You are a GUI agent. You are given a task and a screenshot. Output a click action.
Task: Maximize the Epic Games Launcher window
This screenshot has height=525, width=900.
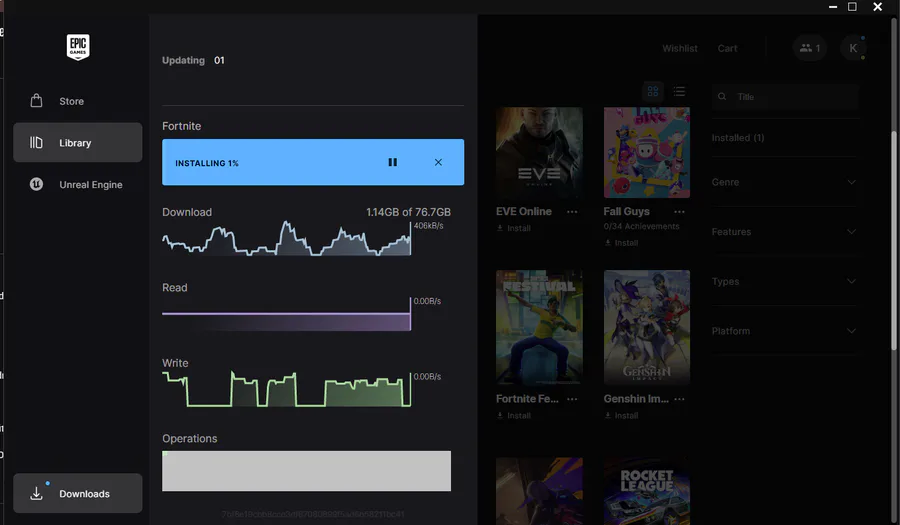pos(852,7)
